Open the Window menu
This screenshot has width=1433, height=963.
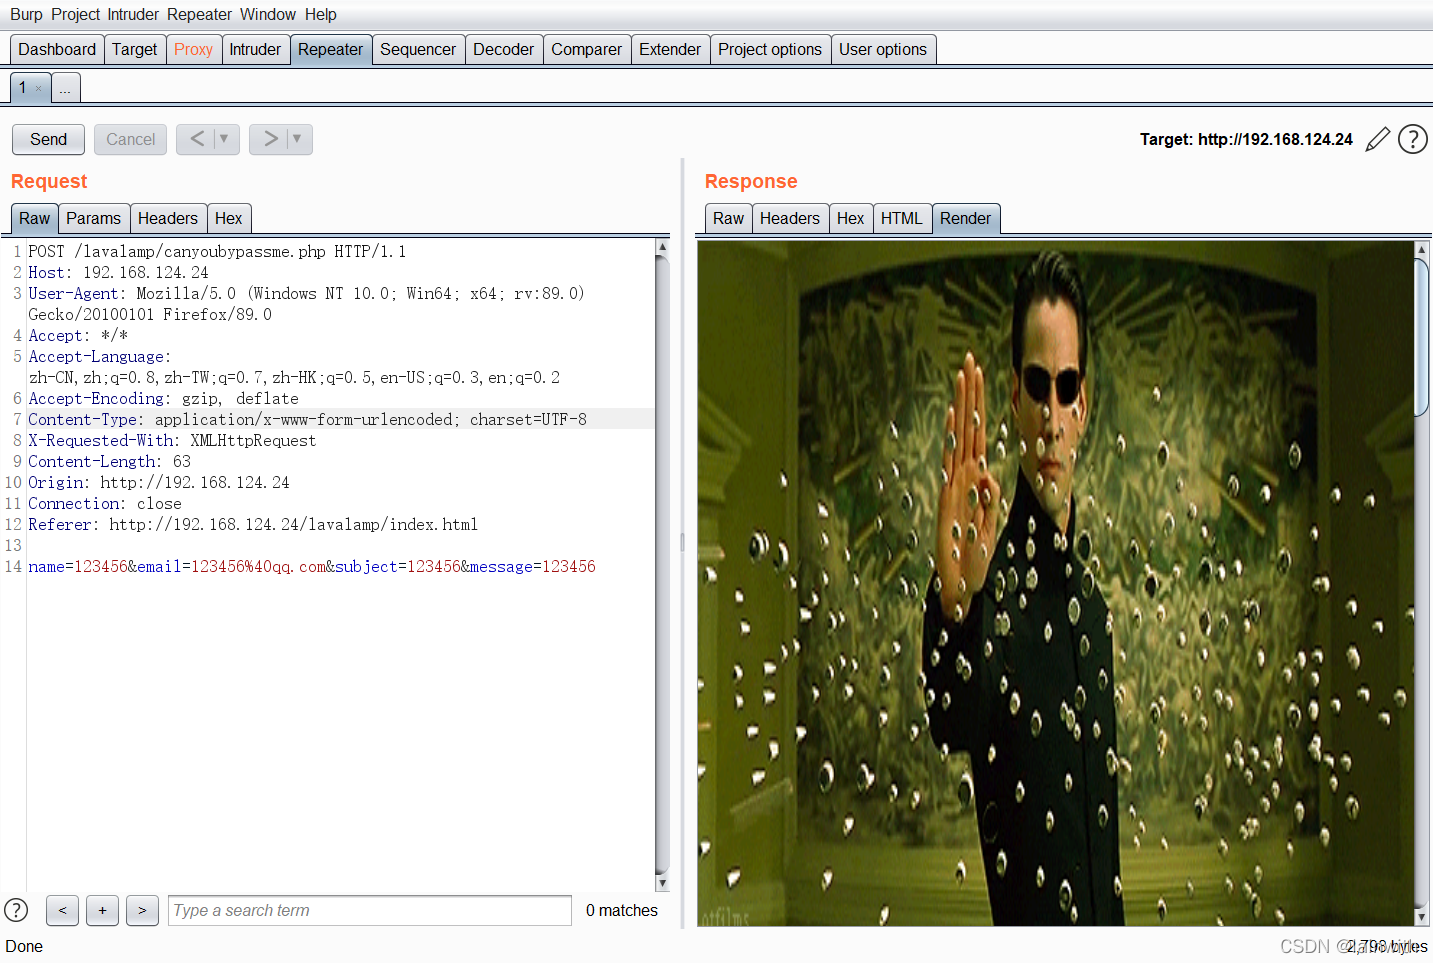click(268, 14)
